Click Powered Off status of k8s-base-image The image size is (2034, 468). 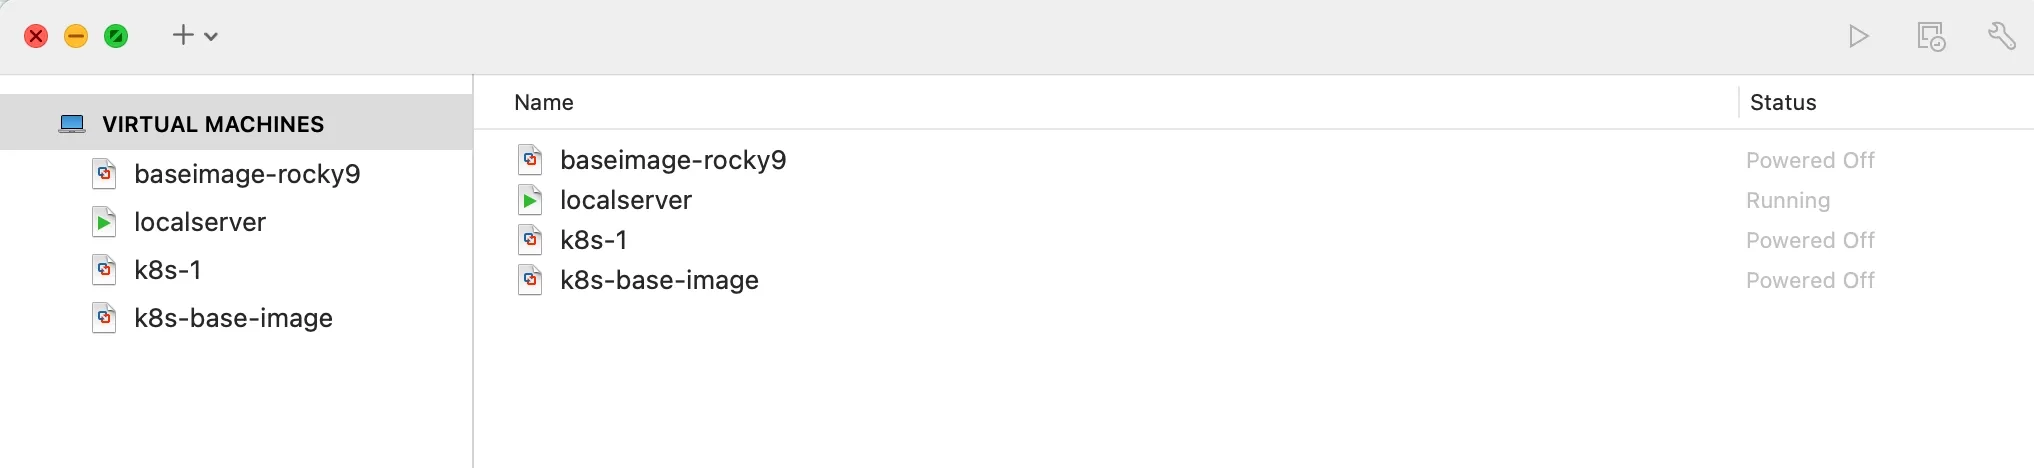coord(1810,280)
